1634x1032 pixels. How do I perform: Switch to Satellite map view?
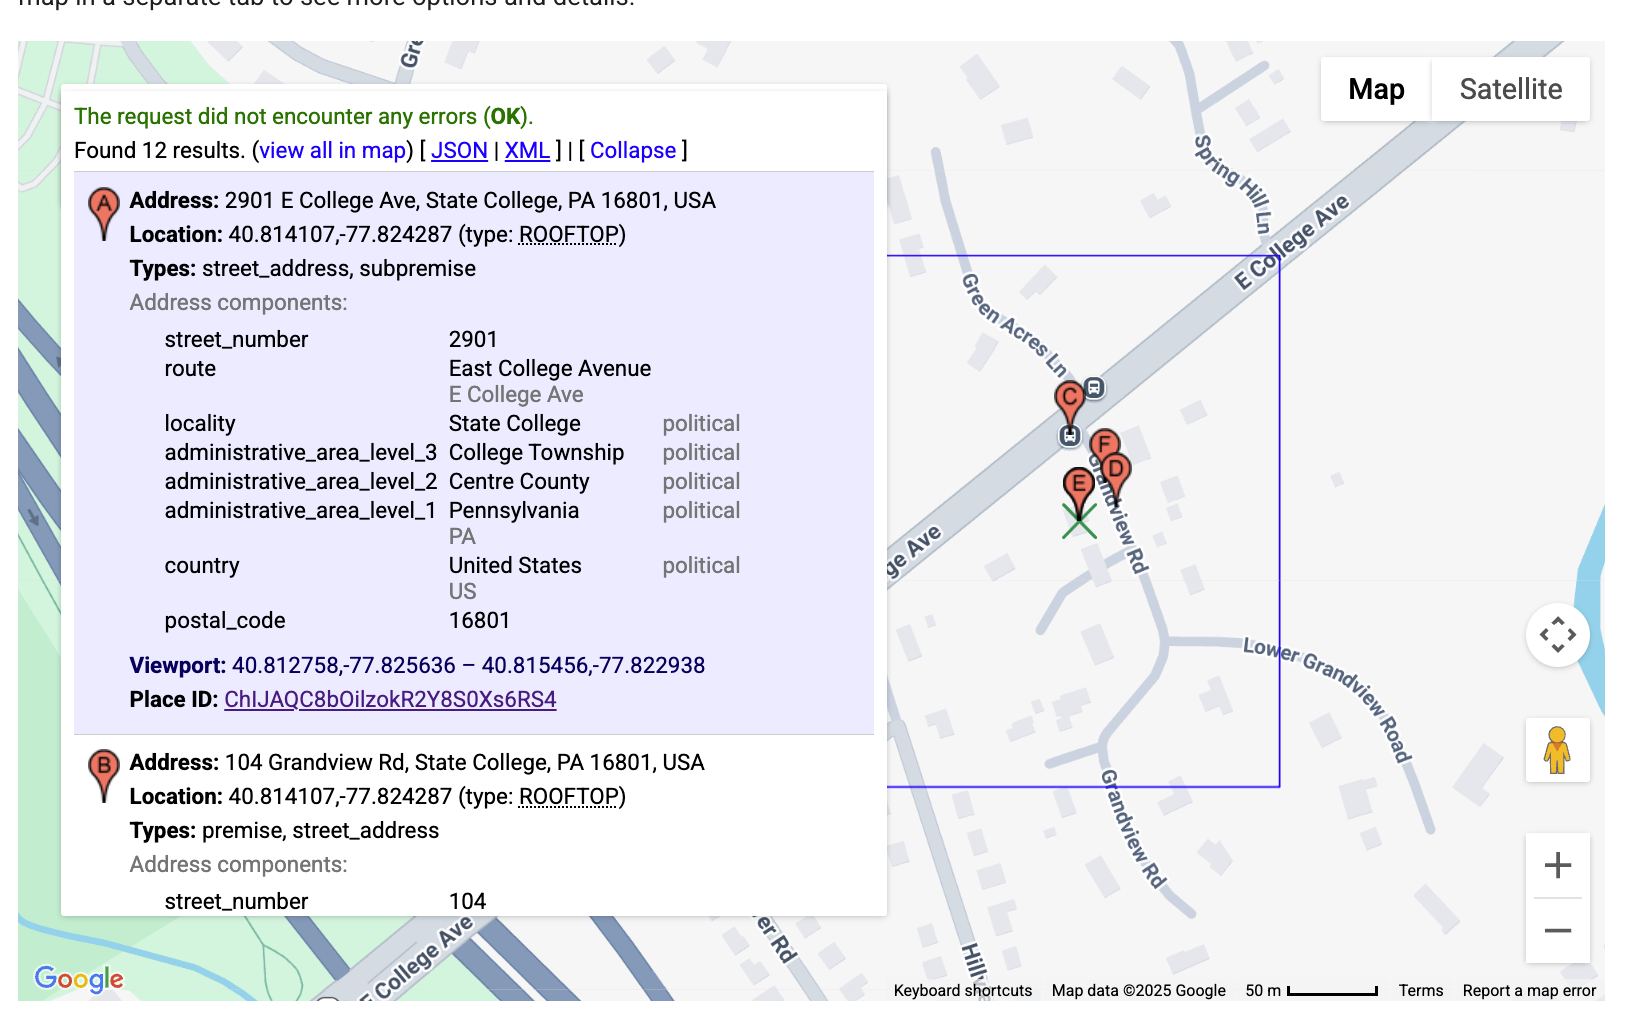[1510, 89]
